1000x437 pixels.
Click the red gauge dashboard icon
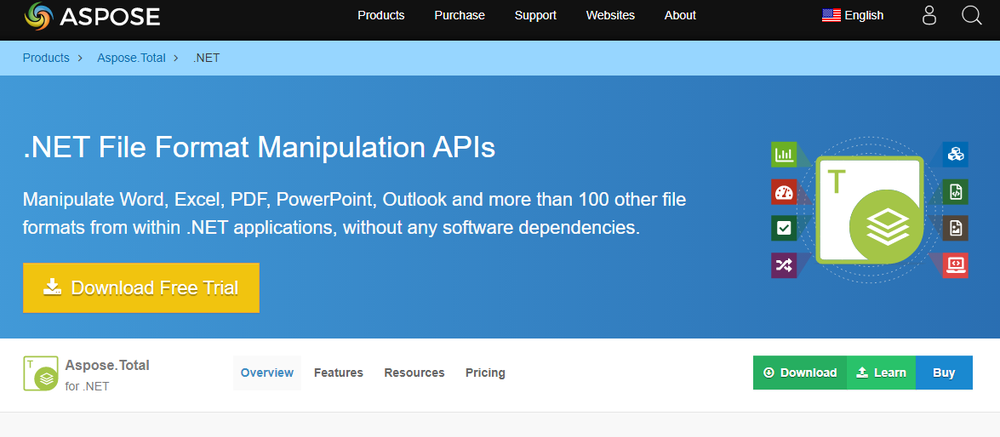point(783,192)
